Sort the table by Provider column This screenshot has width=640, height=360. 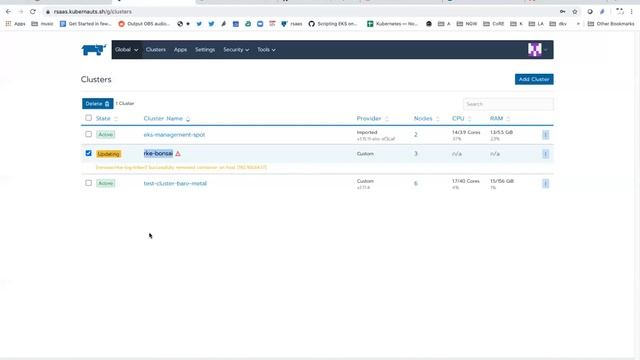point(373,118)
